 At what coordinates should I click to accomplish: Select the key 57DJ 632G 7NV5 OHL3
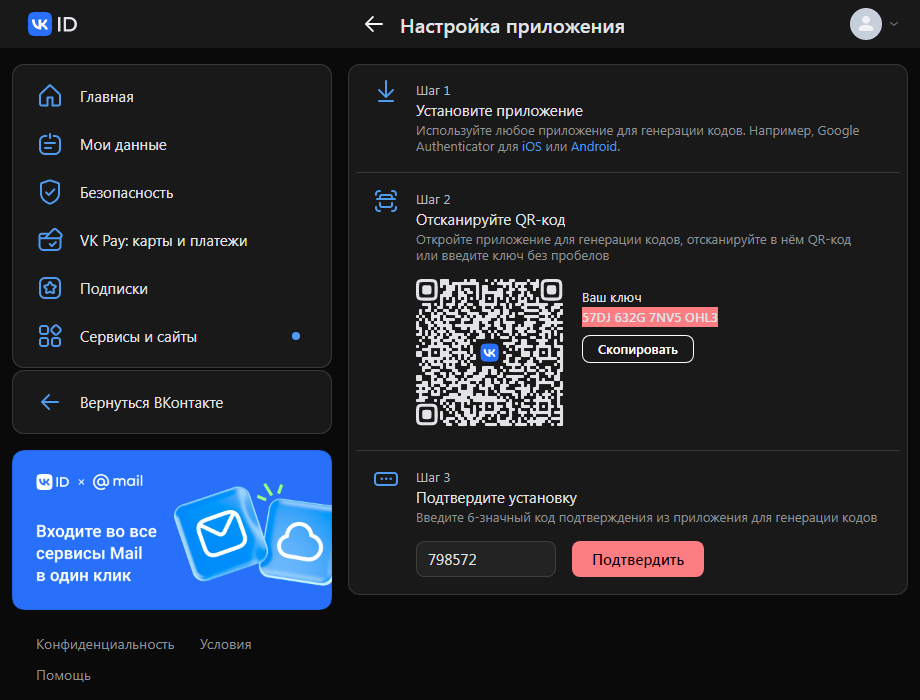650,317
